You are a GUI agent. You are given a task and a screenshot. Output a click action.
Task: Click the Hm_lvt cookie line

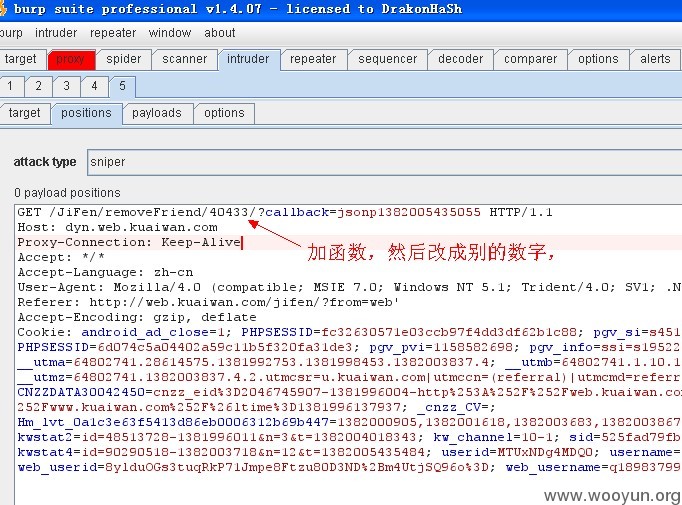click(349, 422)
